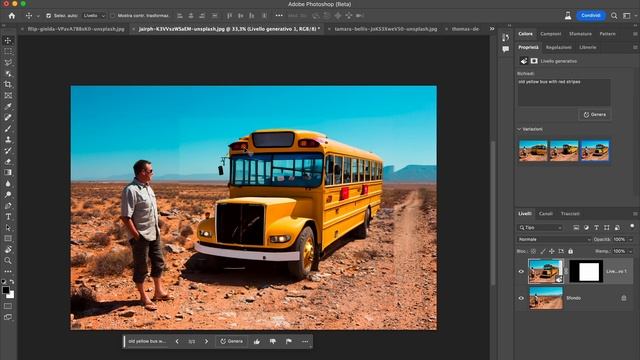Switch to the Canali tab
This screenshot has height=360, width=640.
546,213
